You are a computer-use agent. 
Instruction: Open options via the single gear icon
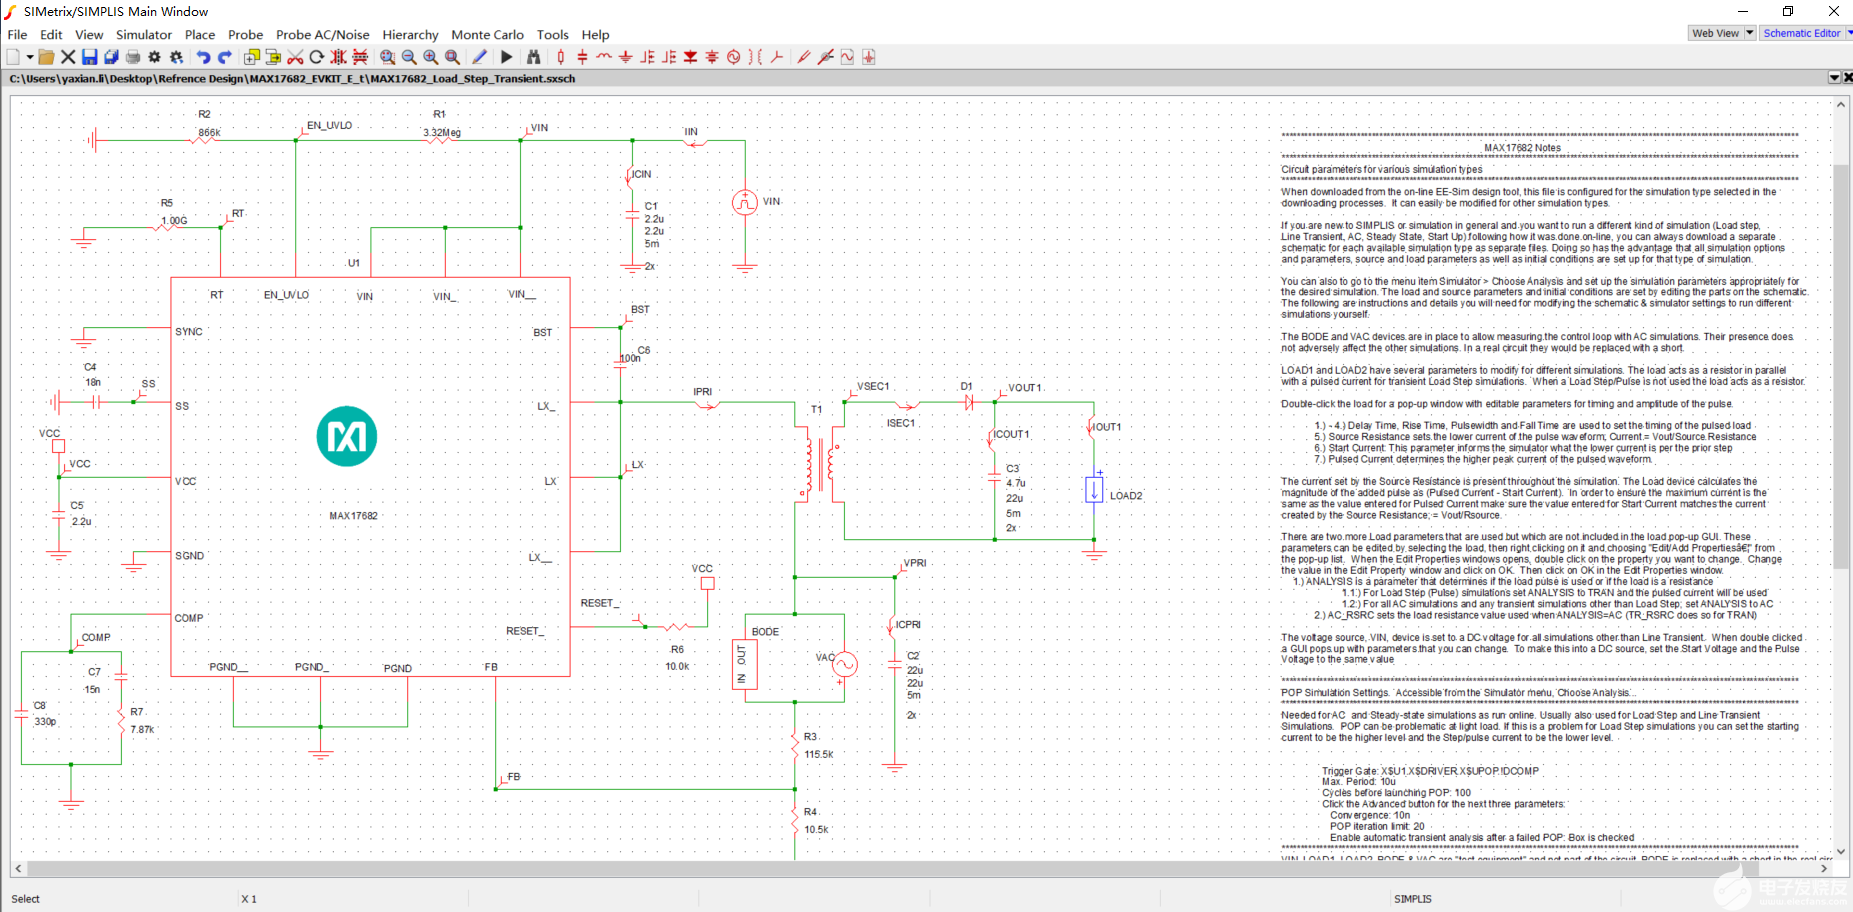click(154, 57)
